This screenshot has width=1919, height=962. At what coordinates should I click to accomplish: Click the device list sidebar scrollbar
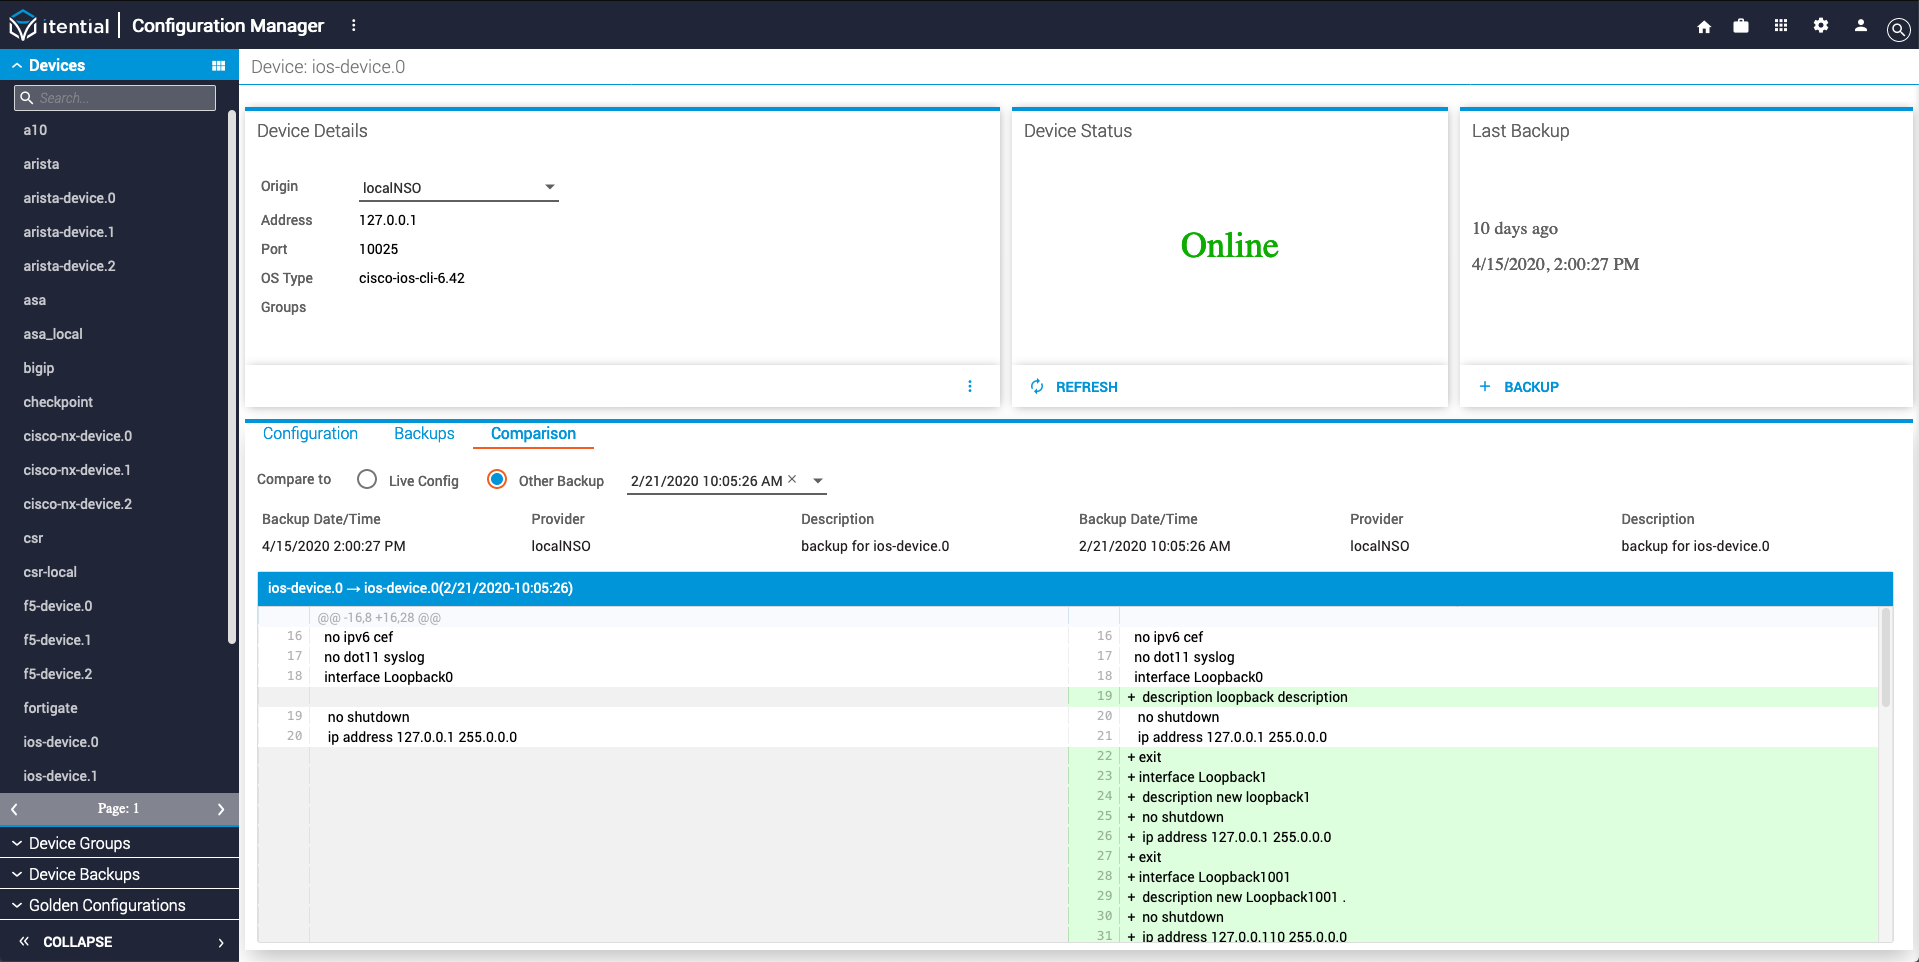pyautogui.click(x=232, y=377)
